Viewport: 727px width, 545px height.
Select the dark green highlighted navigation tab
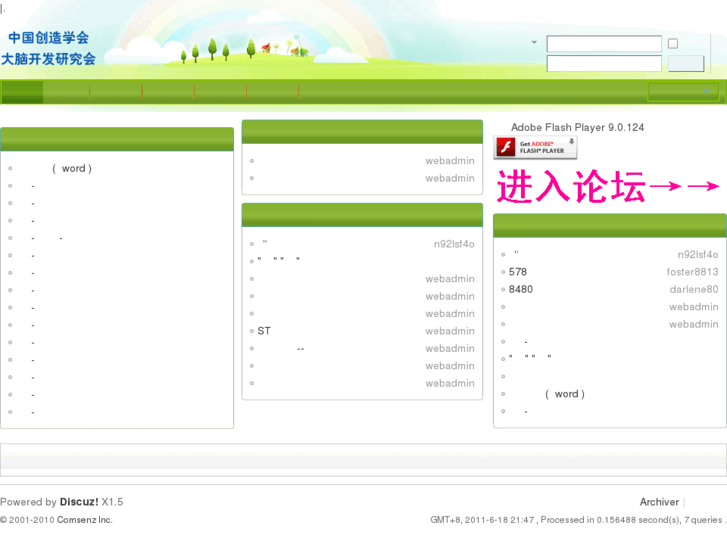[x=22, y=92]
